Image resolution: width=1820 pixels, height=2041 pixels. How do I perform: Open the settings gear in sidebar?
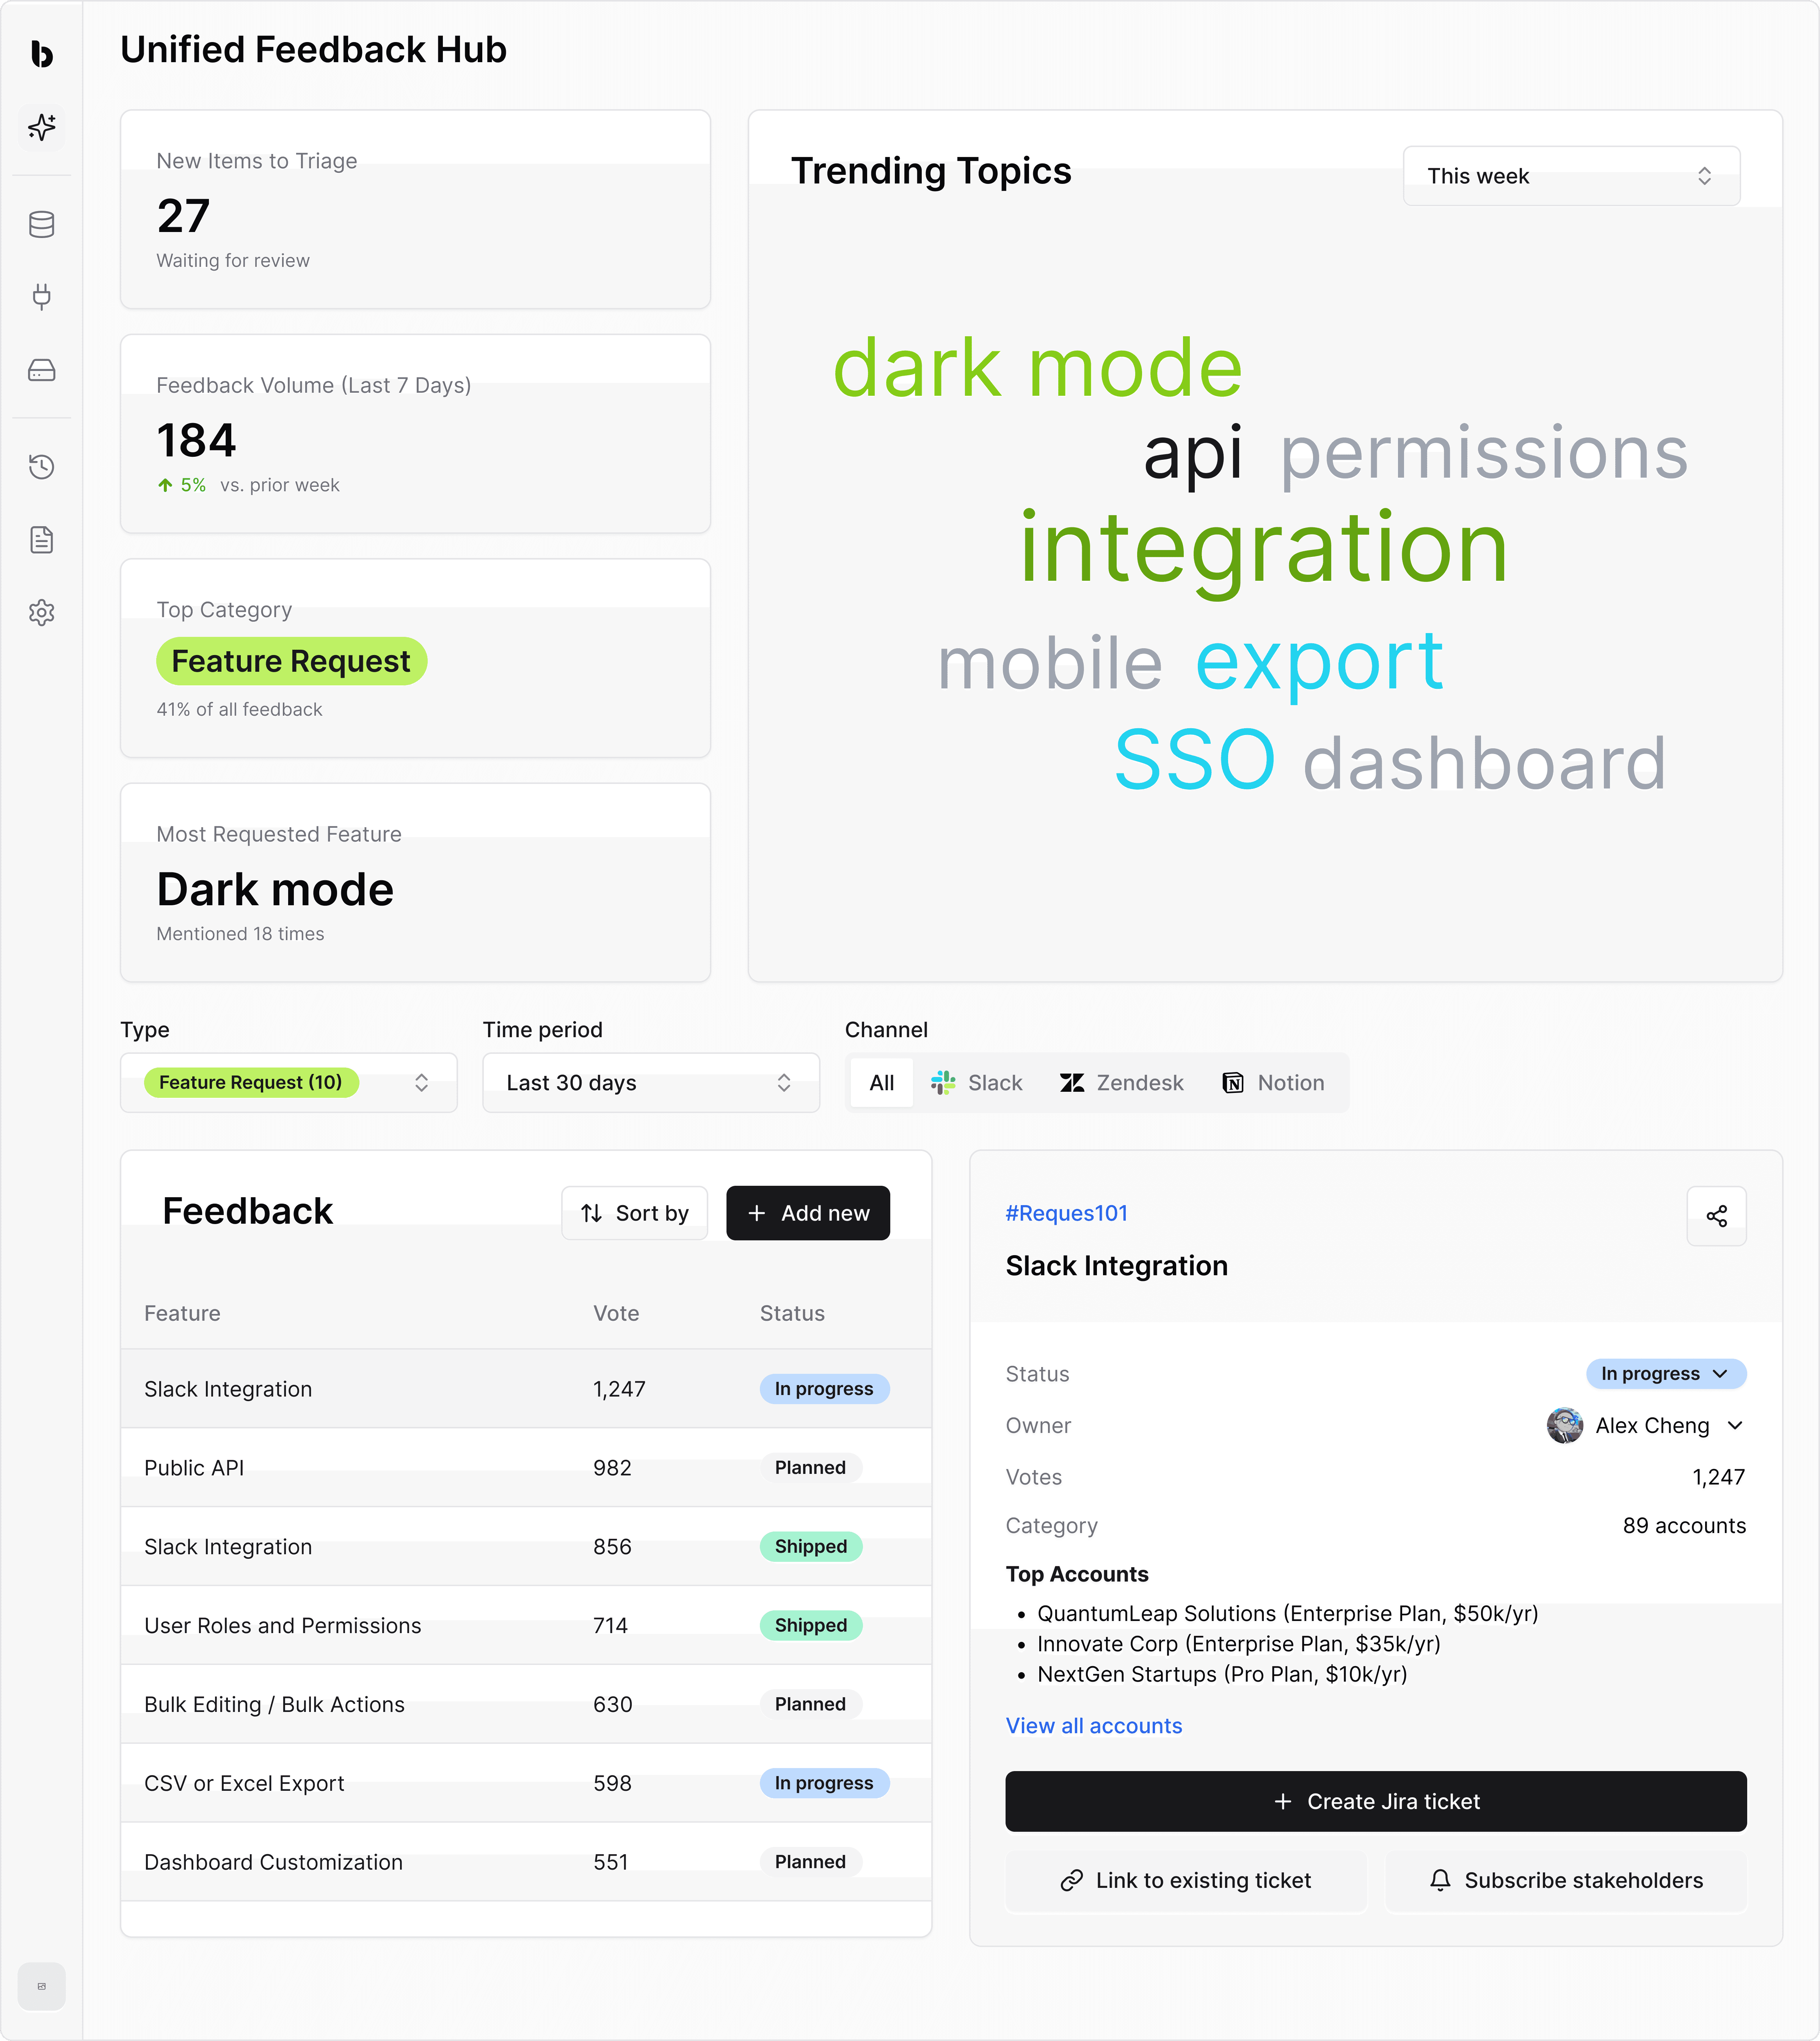(x=41, y=612)
